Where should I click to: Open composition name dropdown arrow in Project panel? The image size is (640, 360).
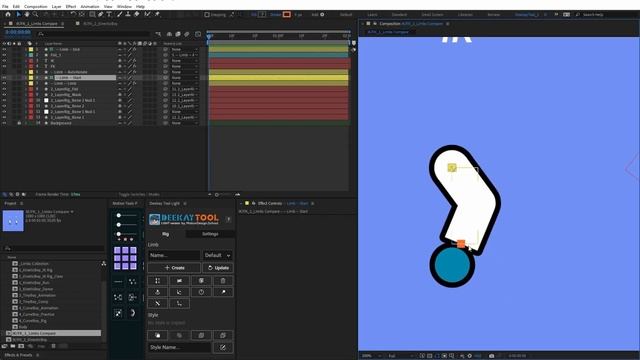point(72,212)
